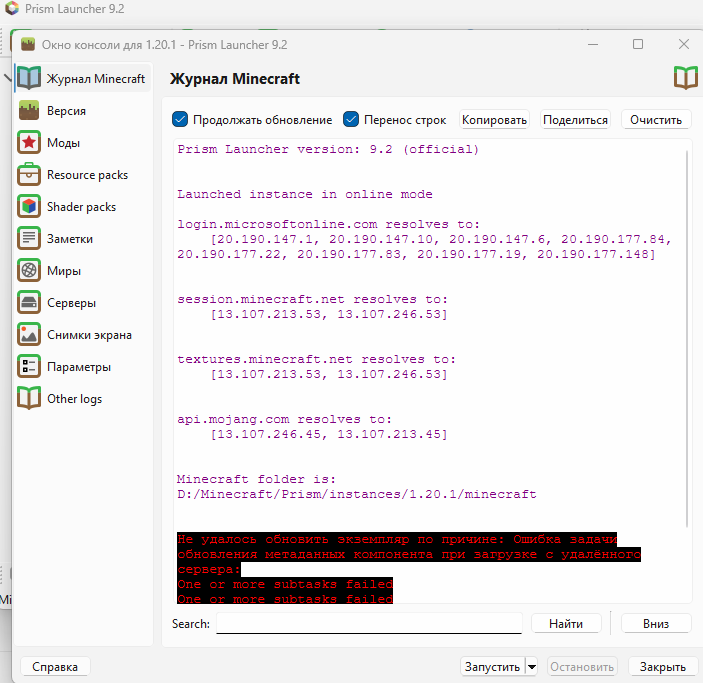
Task: Click the Параметры settings list icon
Action: [29, 366]
